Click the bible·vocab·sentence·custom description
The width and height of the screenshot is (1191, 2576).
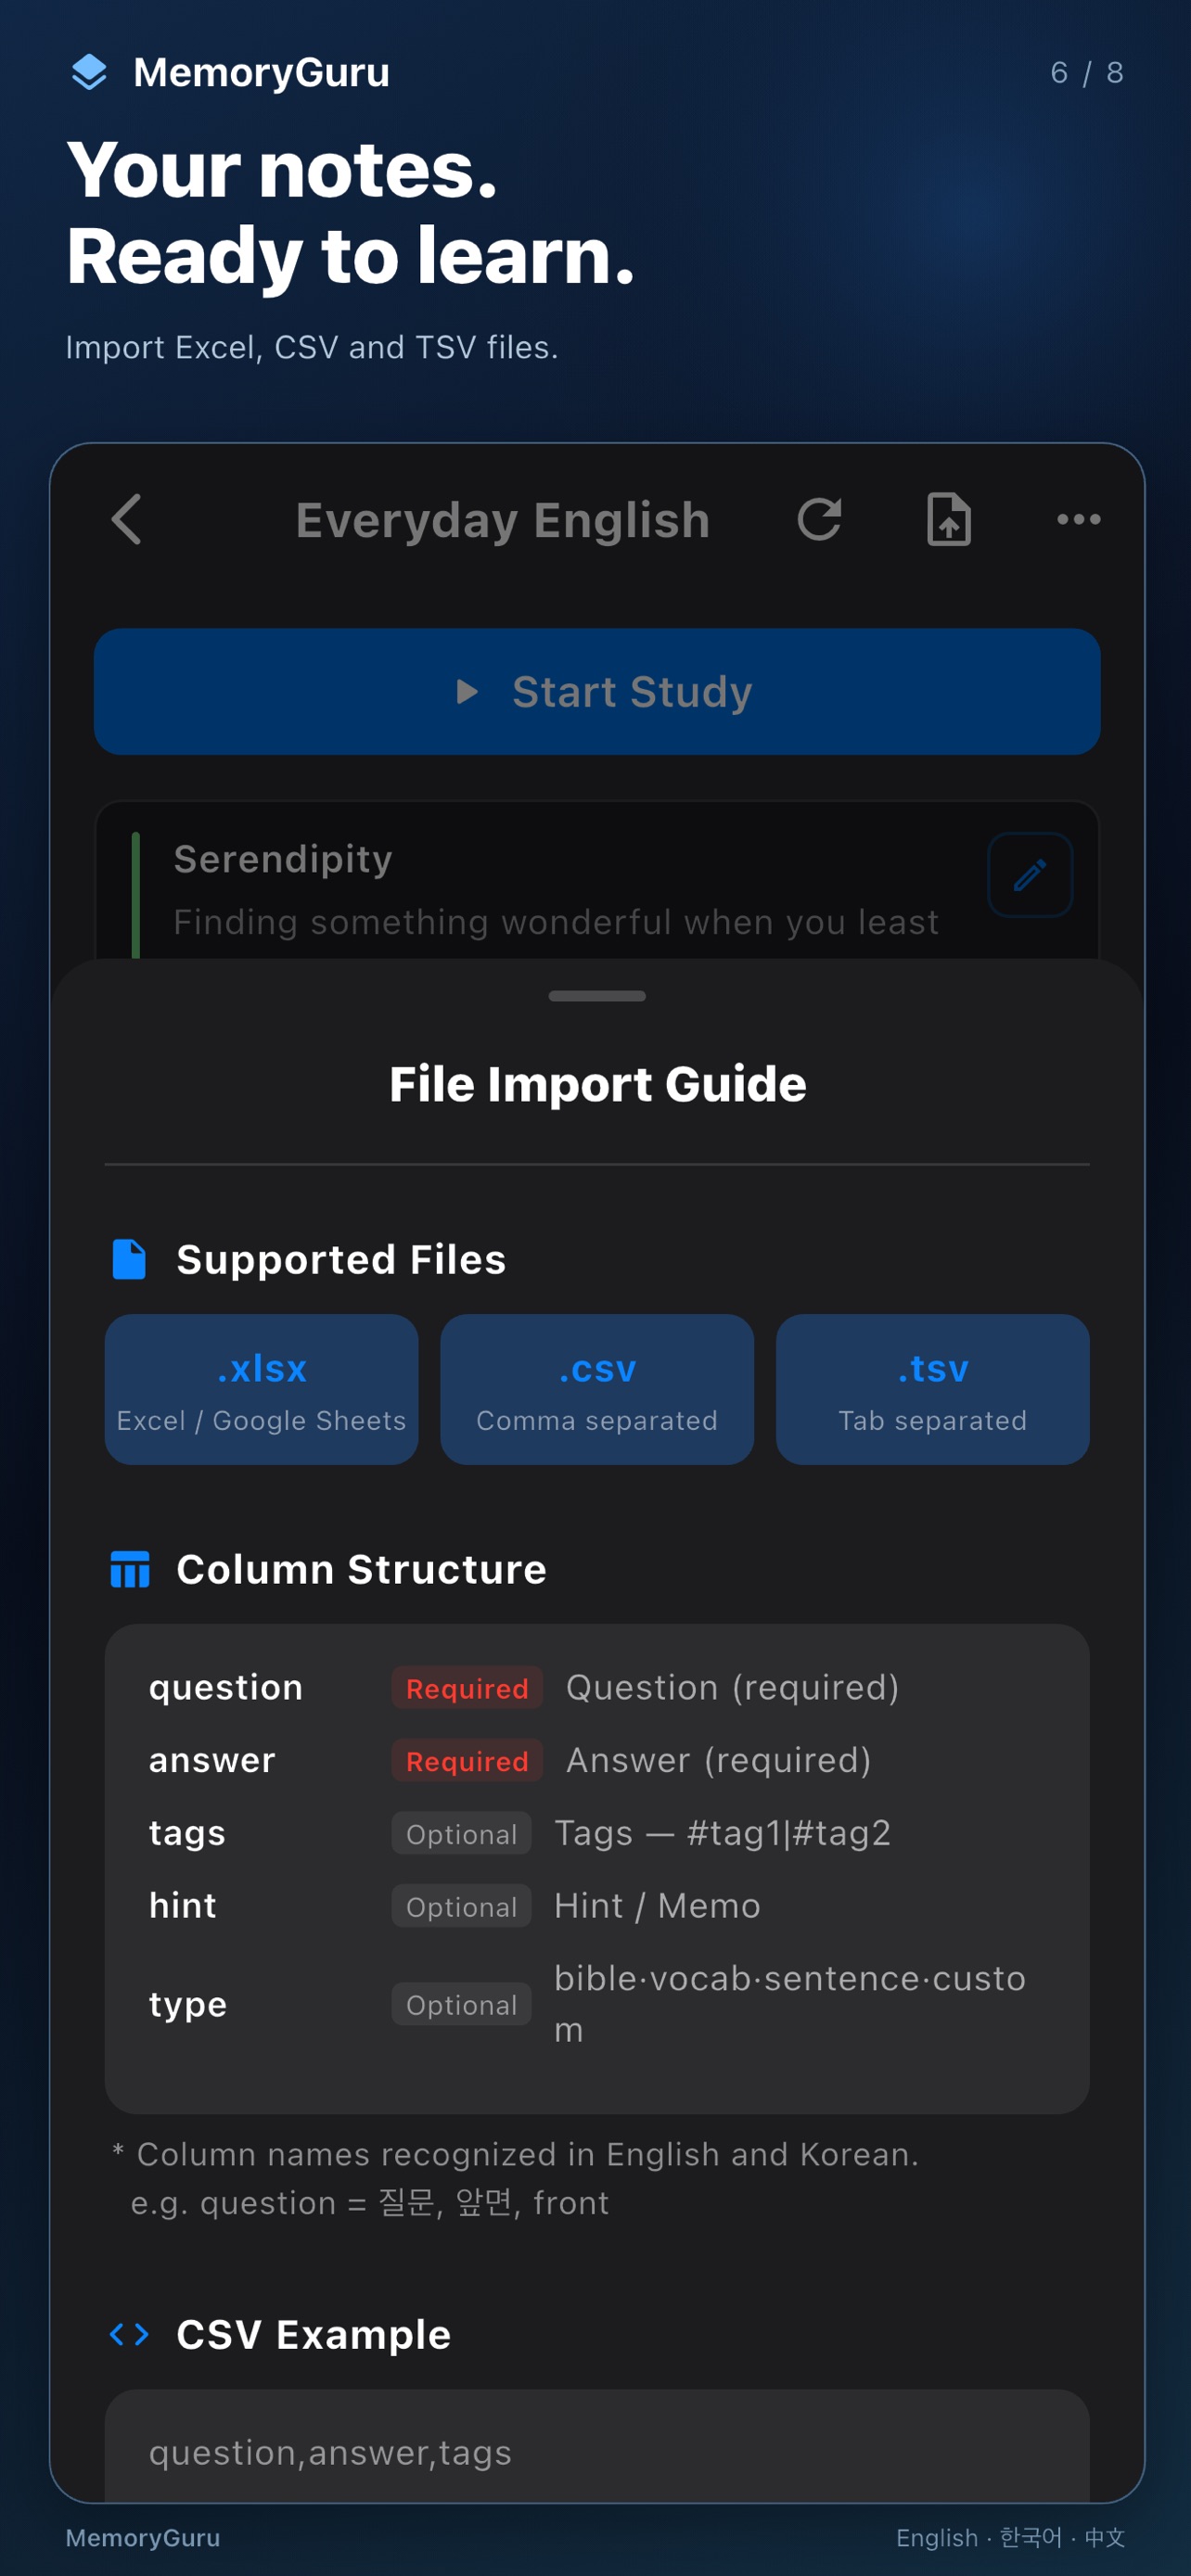tap(790, 2004)
